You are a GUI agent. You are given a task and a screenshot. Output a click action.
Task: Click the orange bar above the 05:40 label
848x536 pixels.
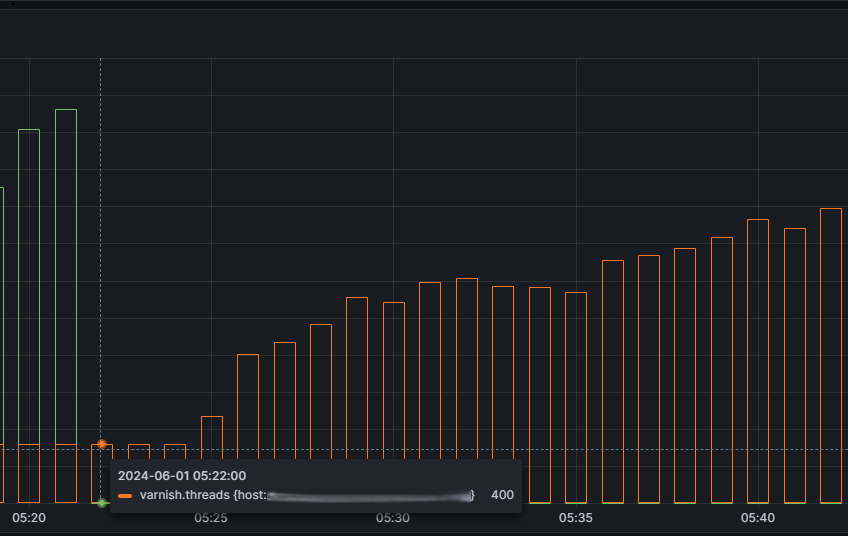[758, 361]
